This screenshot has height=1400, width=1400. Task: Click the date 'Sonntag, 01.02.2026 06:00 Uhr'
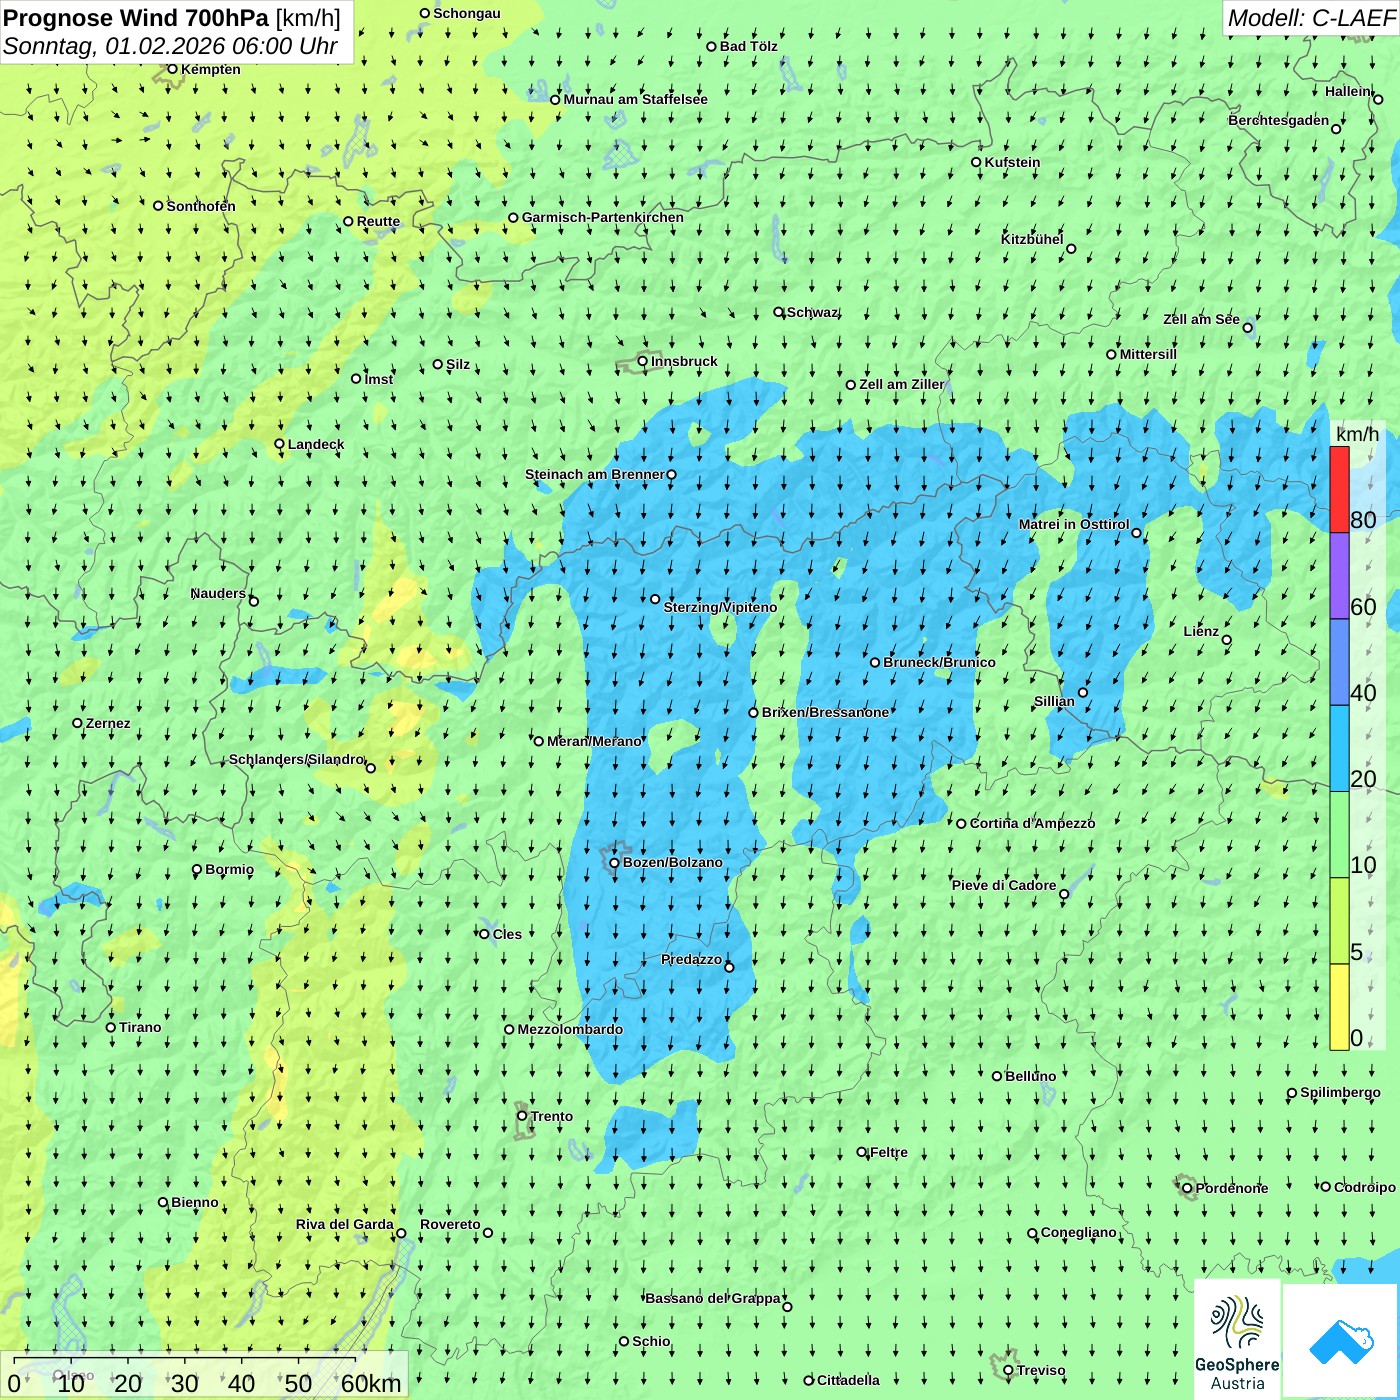[x=170, y=46]
